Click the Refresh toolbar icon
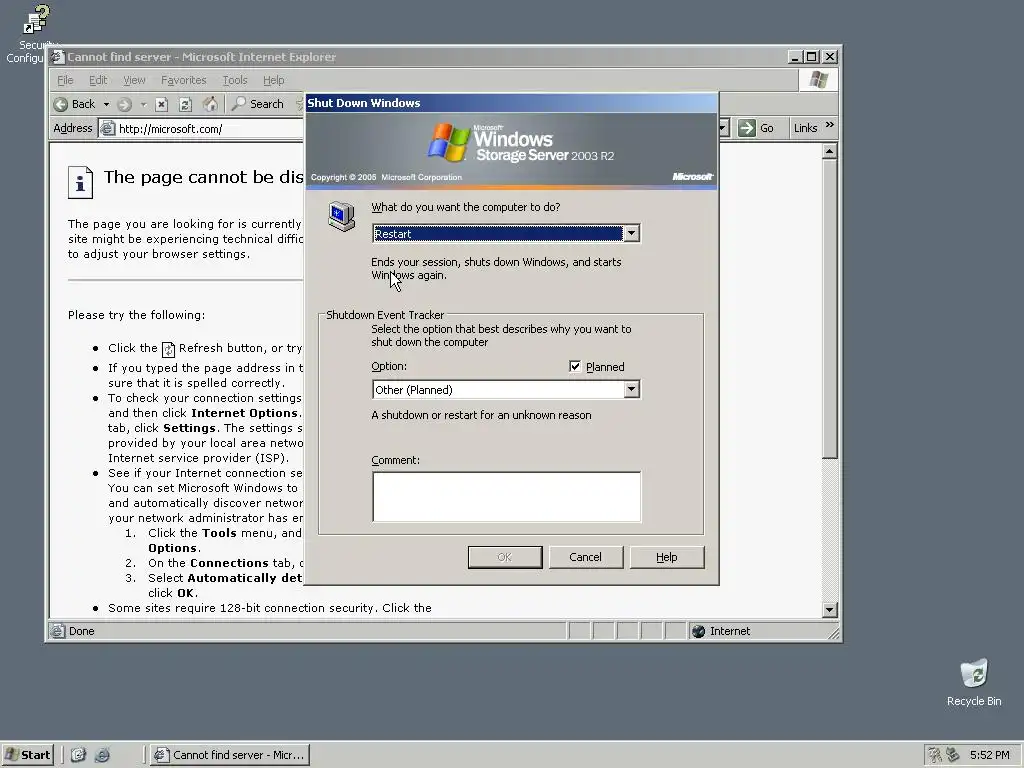Image resolution: width=1024 pixels, height=768 pixels. tap(185, 104)
